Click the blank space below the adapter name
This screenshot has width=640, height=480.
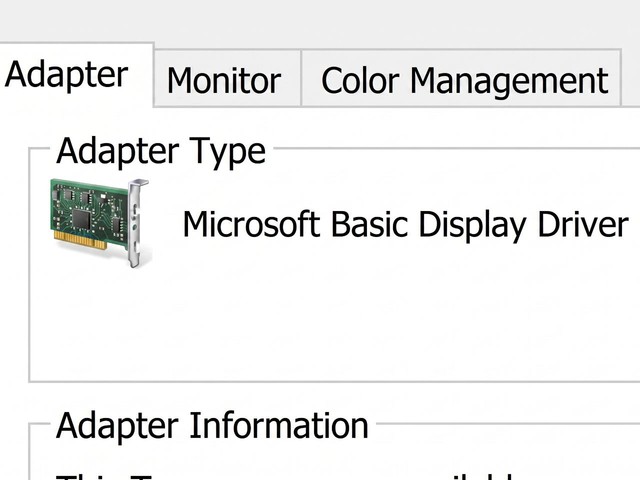404,286
